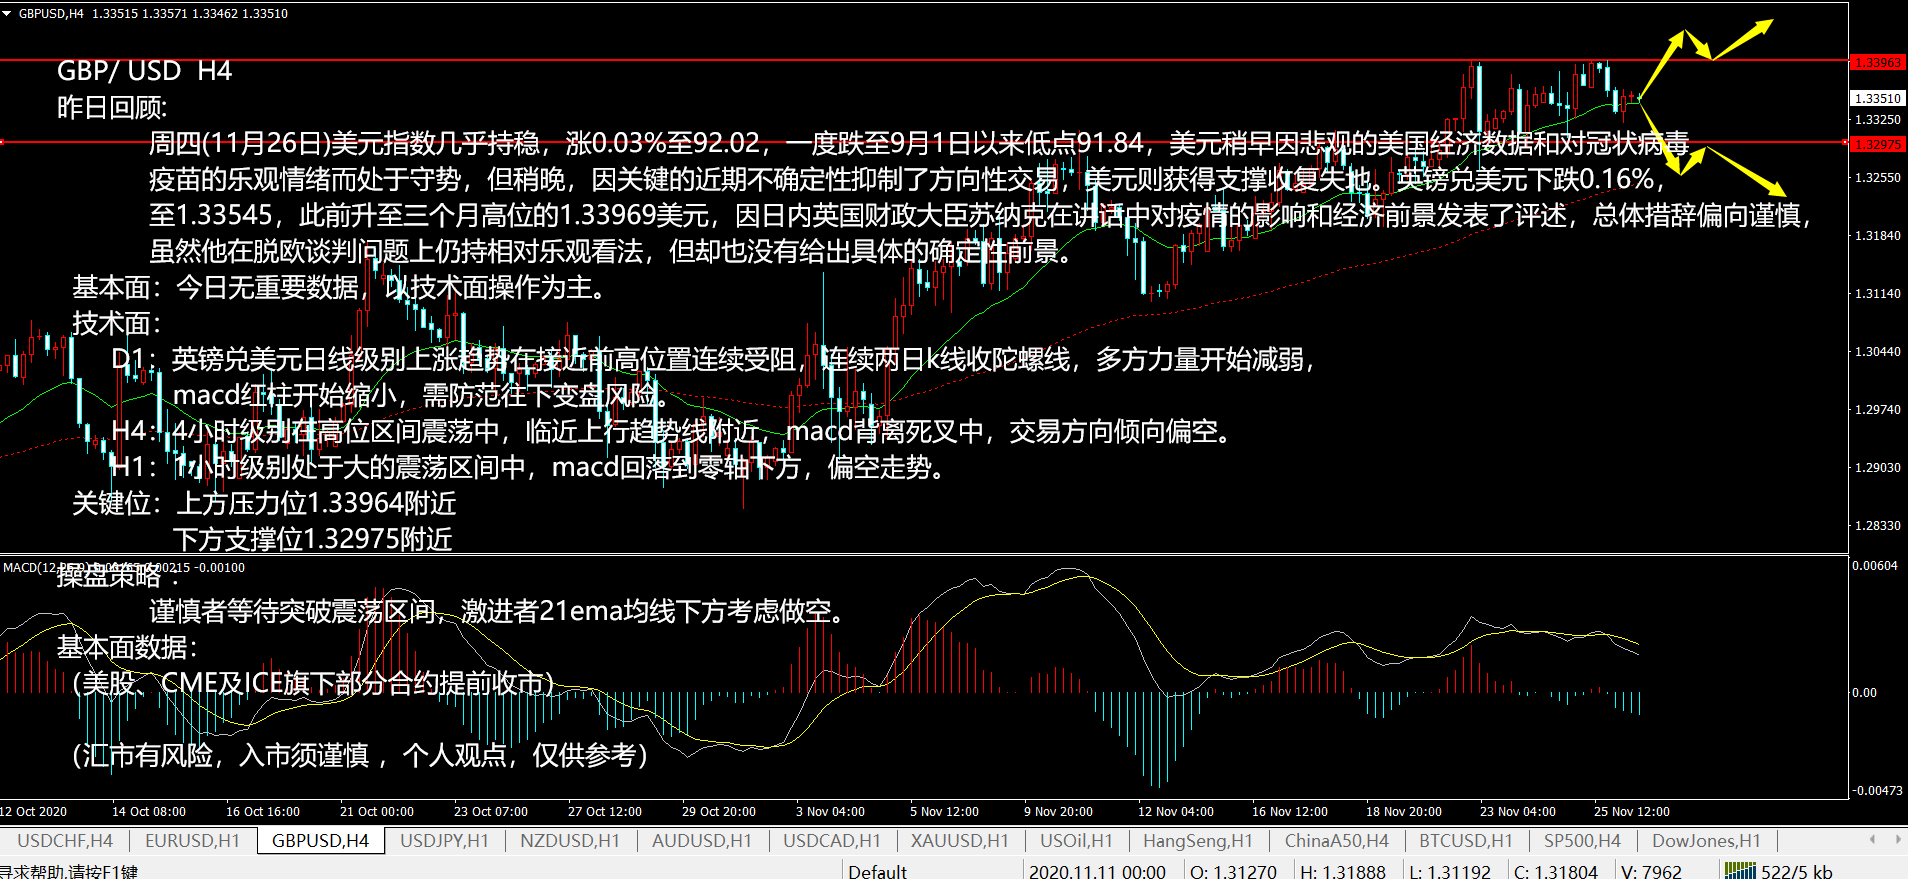Click the close price C: 1.31804

tap(1556, 871)
